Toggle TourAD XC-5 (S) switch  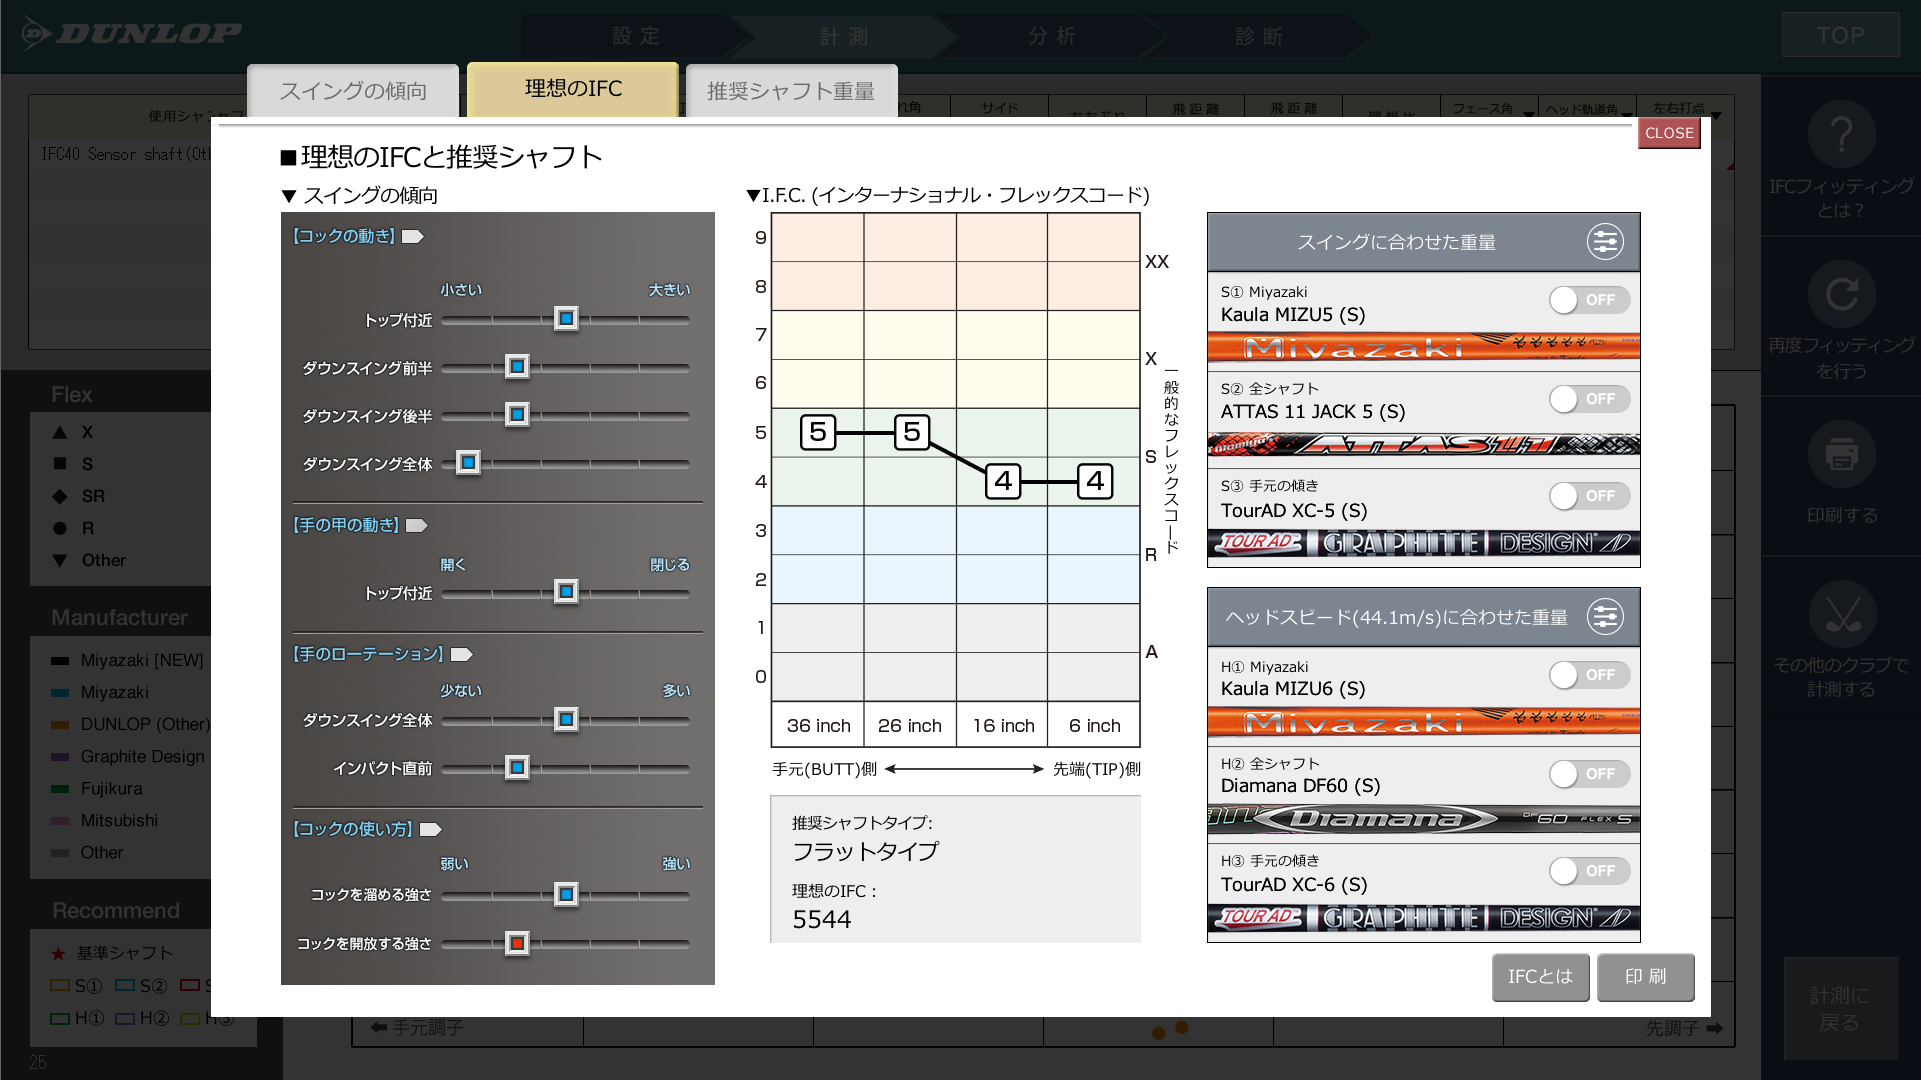pyautogui.click(x=1589, y=496)
